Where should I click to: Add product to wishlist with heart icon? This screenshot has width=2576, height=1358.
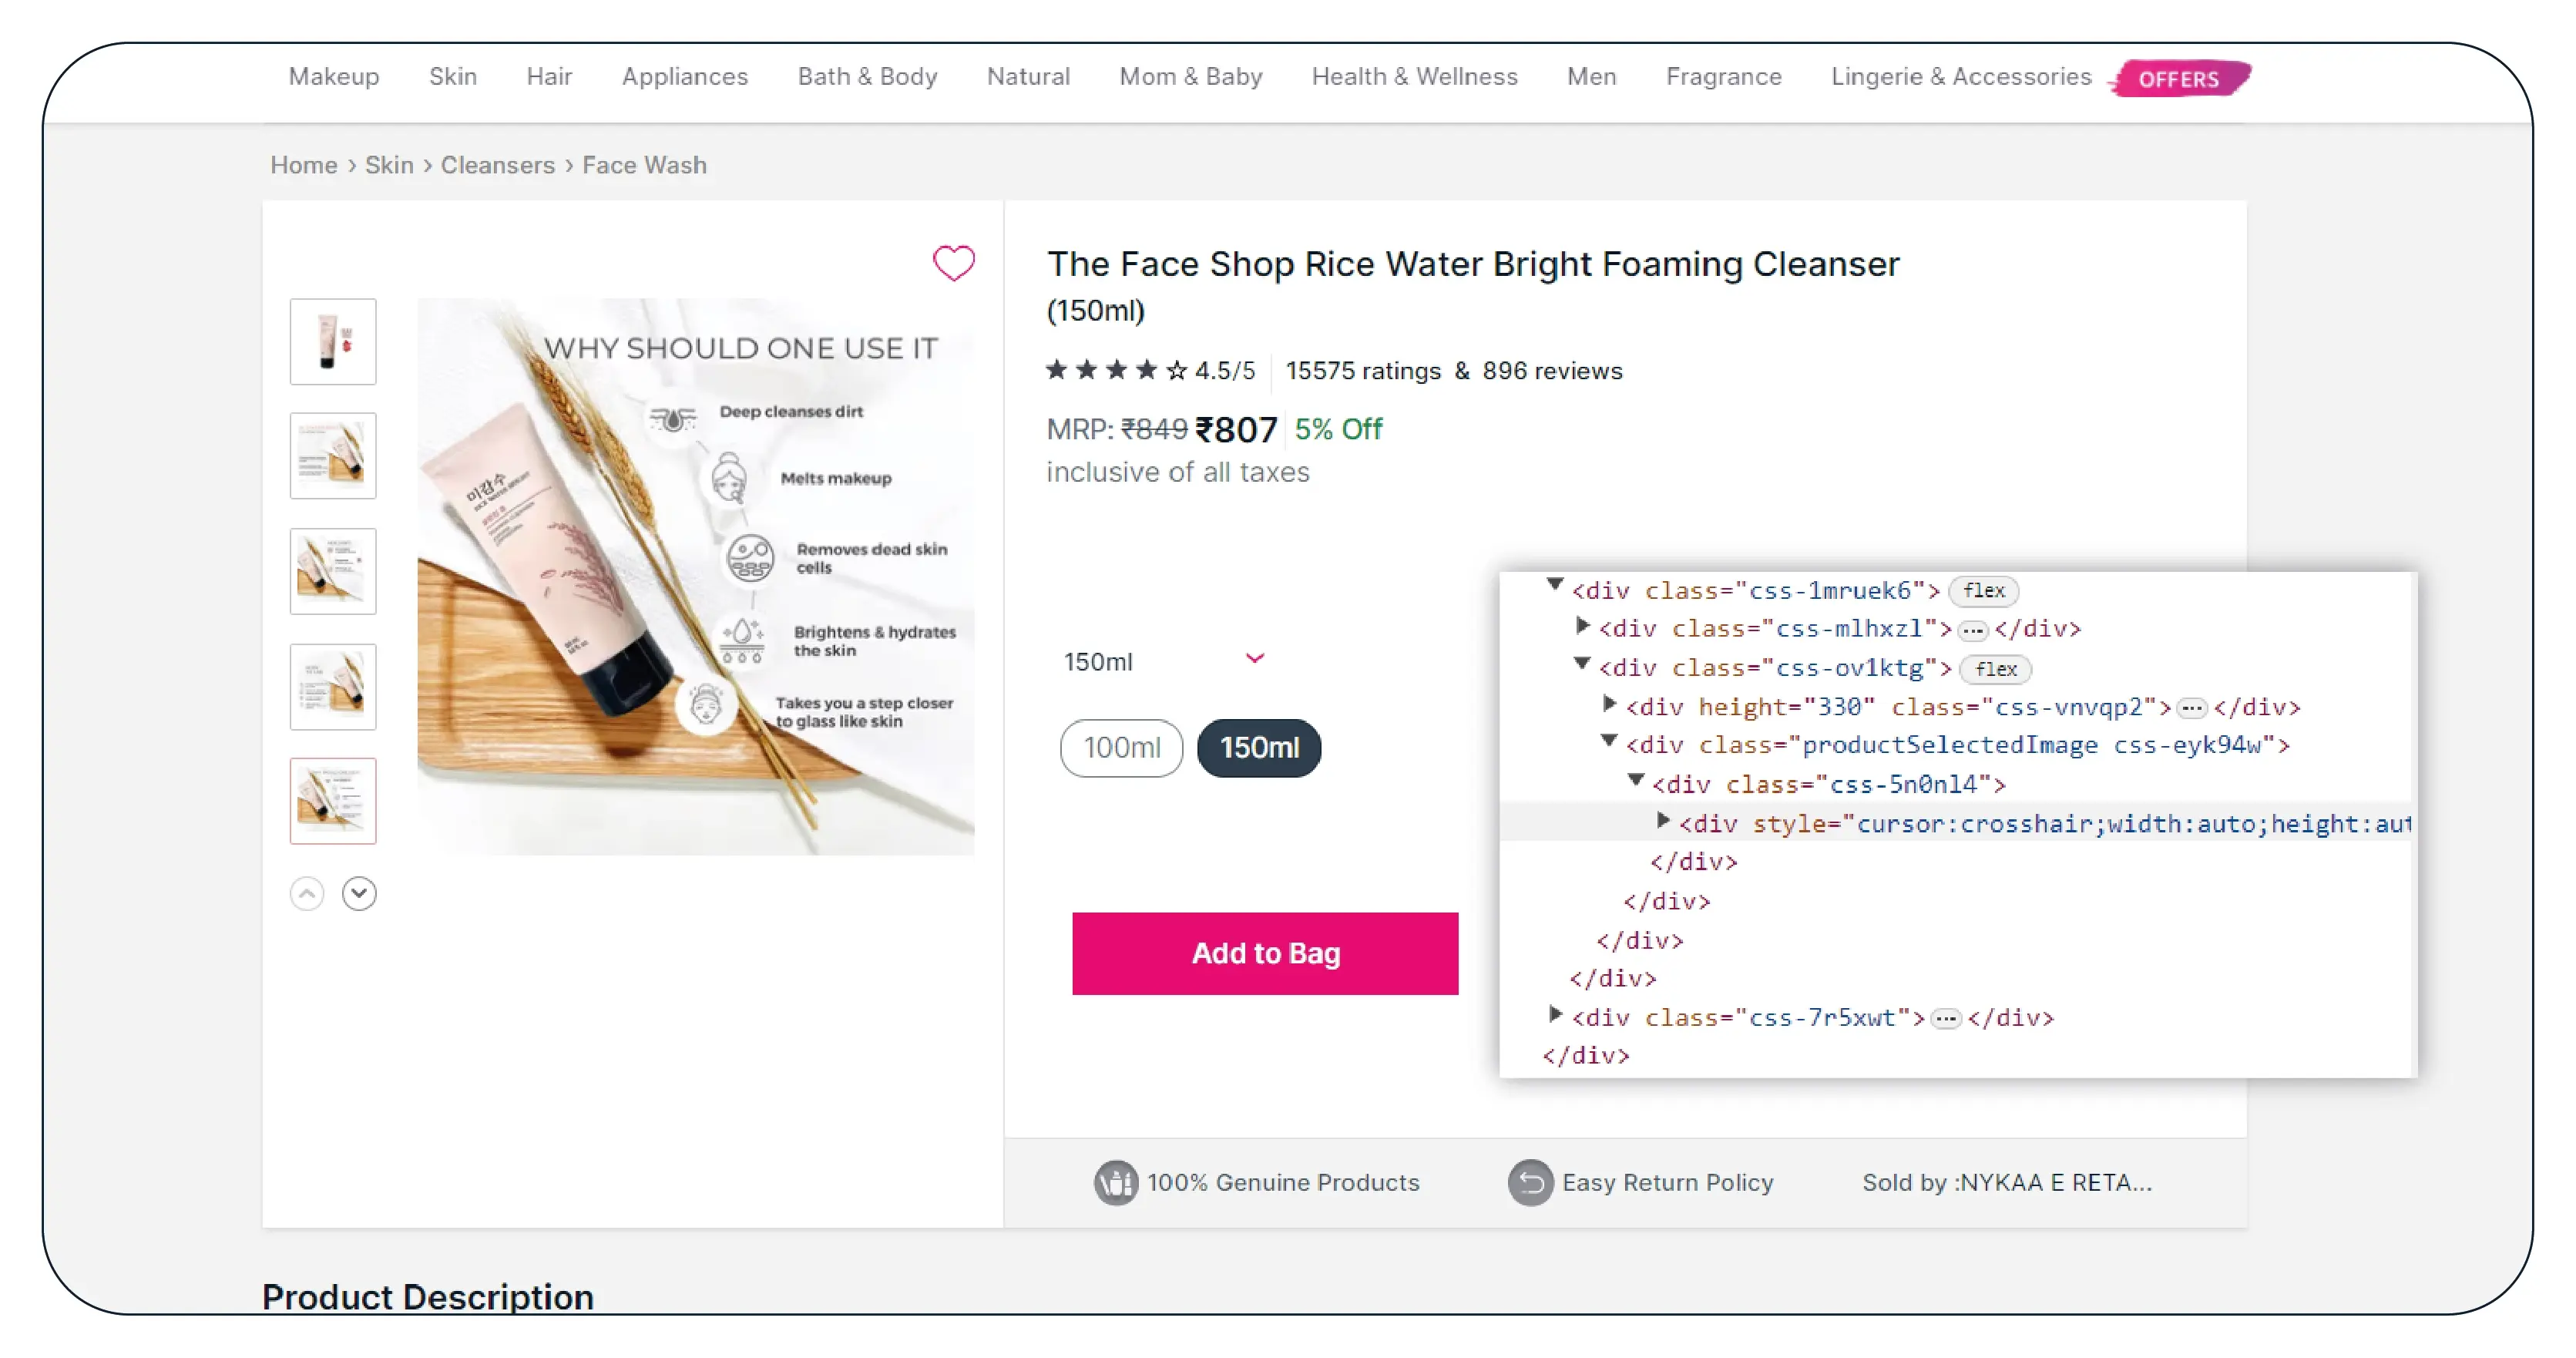click(953, 263)
